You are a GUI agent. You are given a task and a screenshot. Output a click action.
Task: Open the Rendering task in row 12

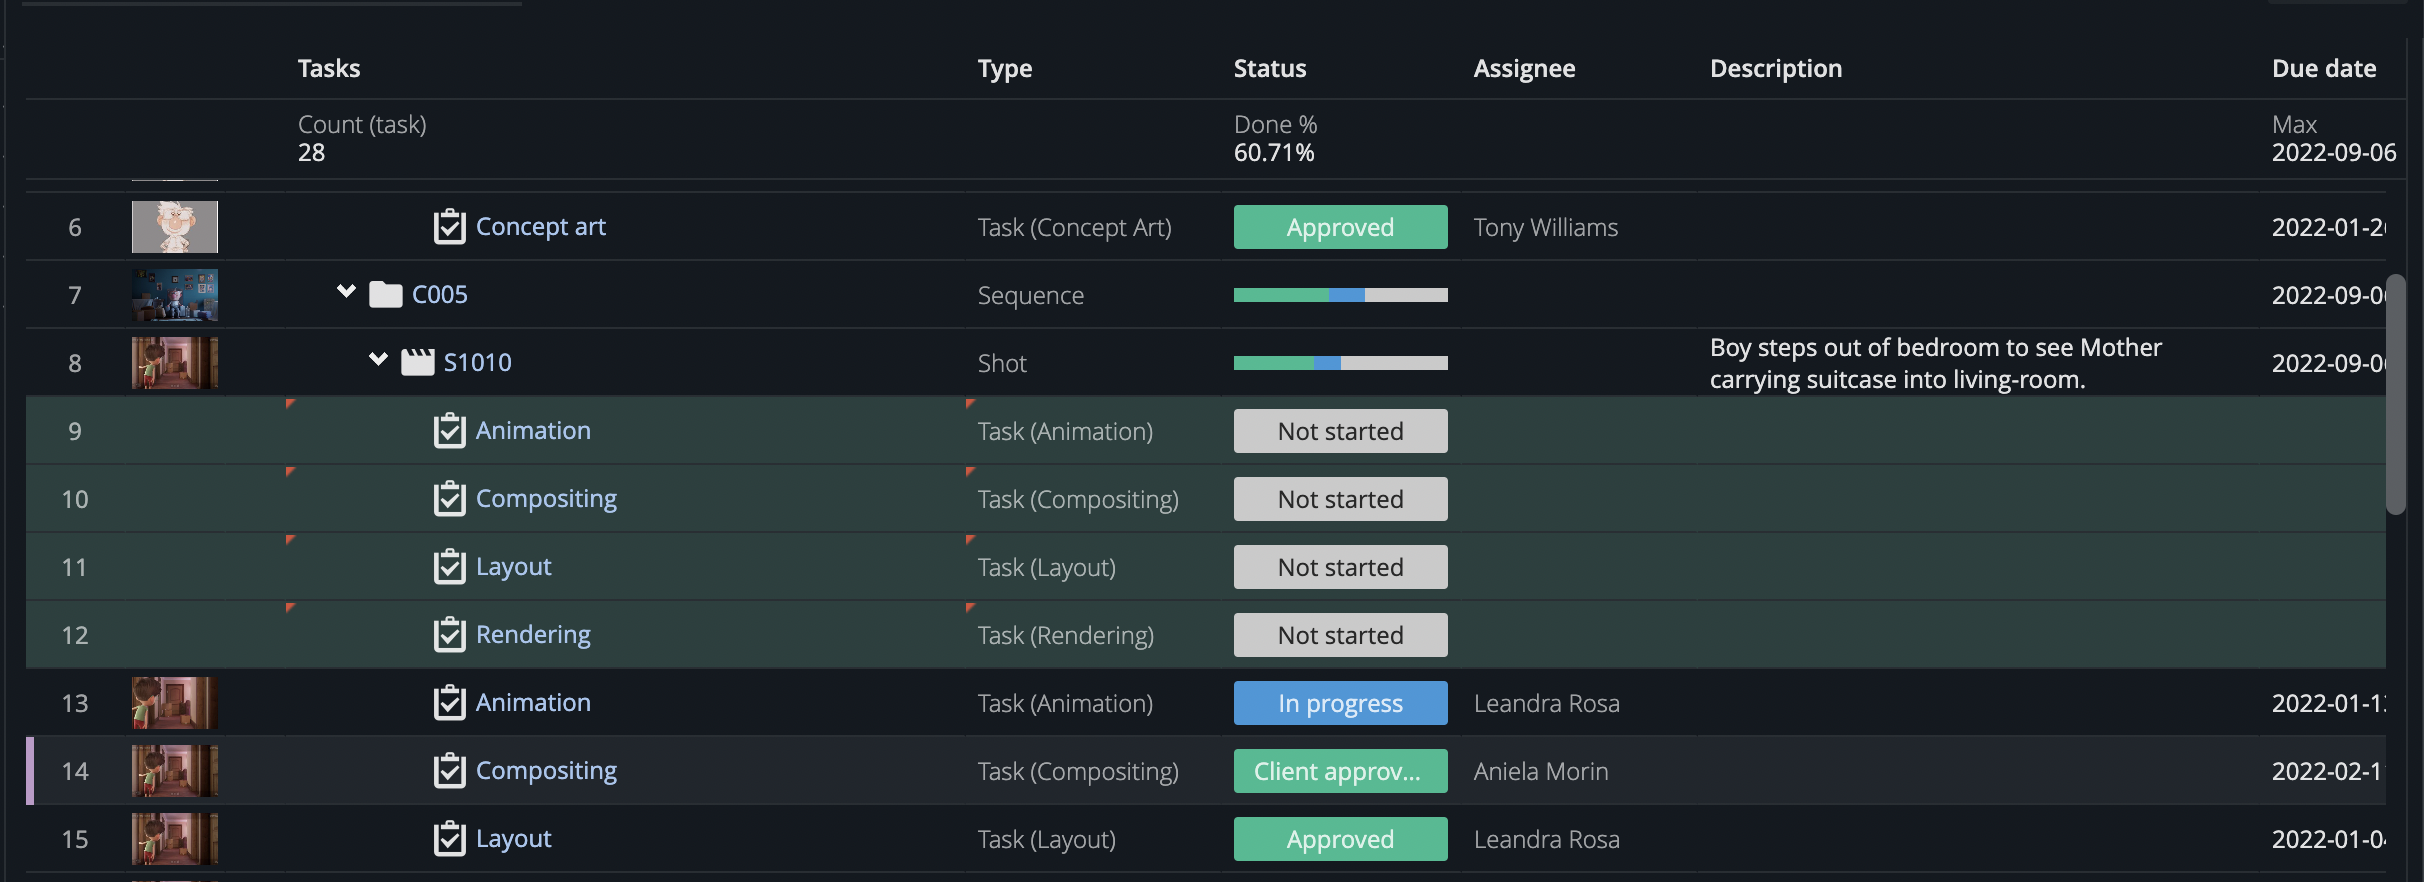tap(533, 635)
